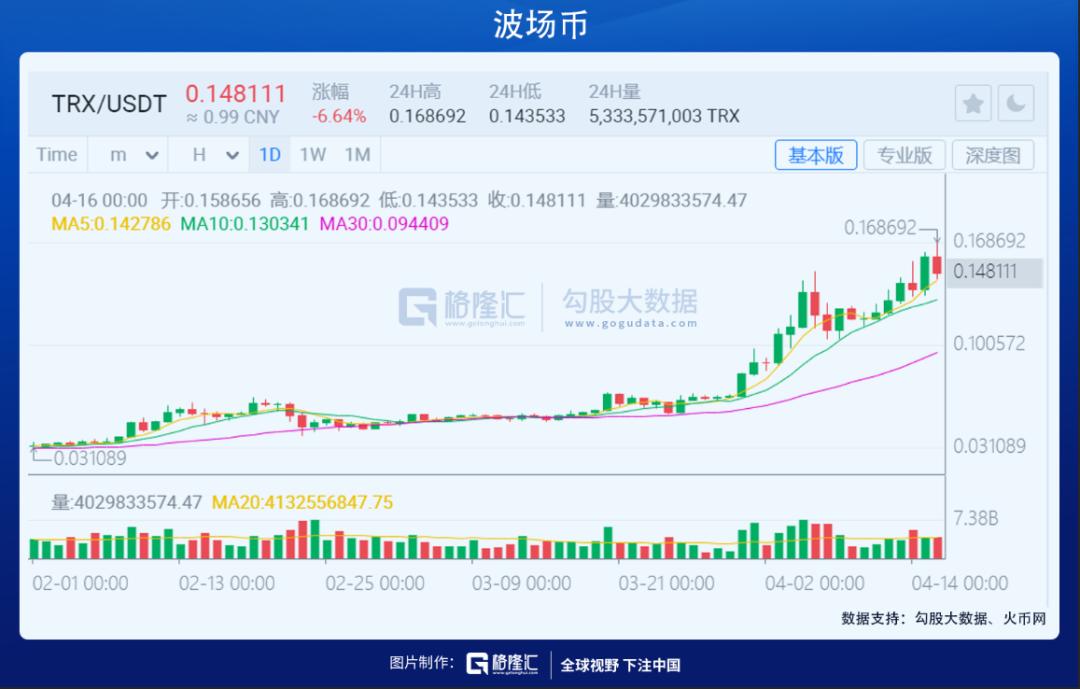
Task: Click the MA10 green indicator label
Action: [x=245, y=223]
